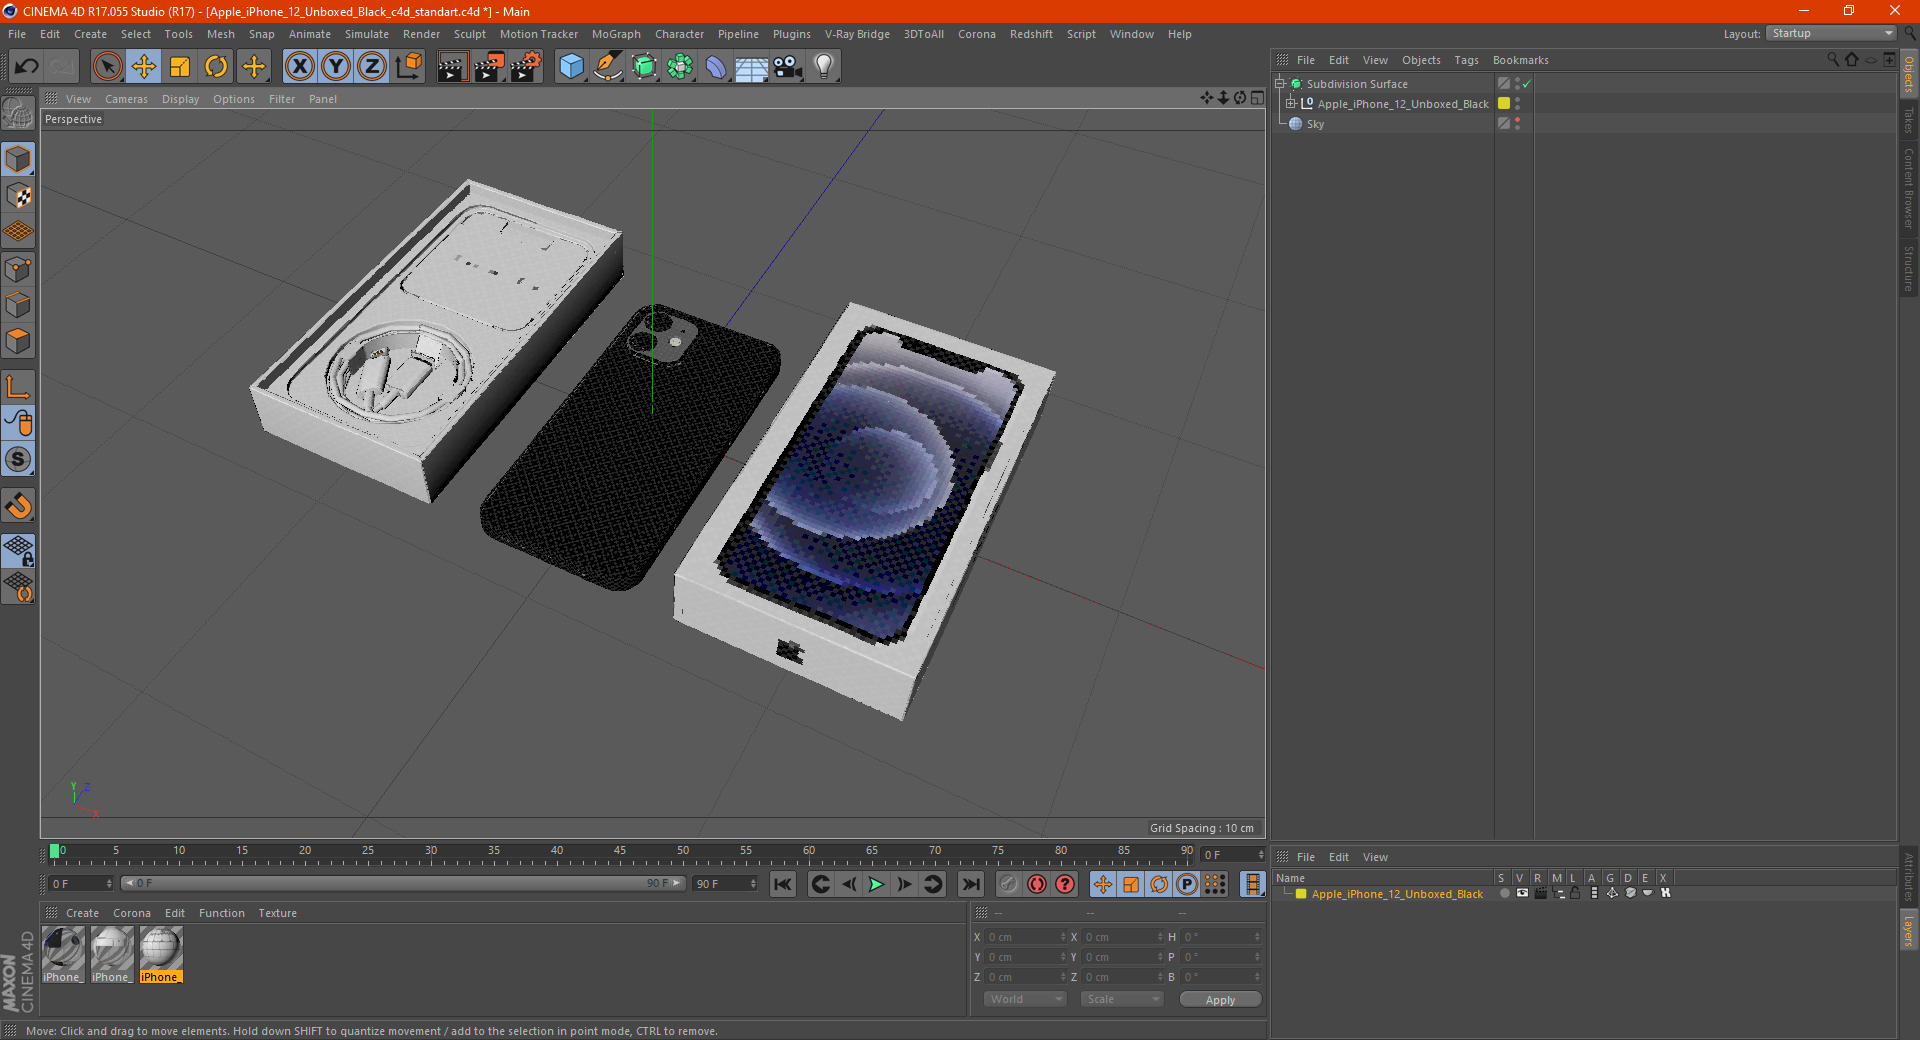The image size is (1920, 1040).
Task: Click the X position field
Action: 1027,937
